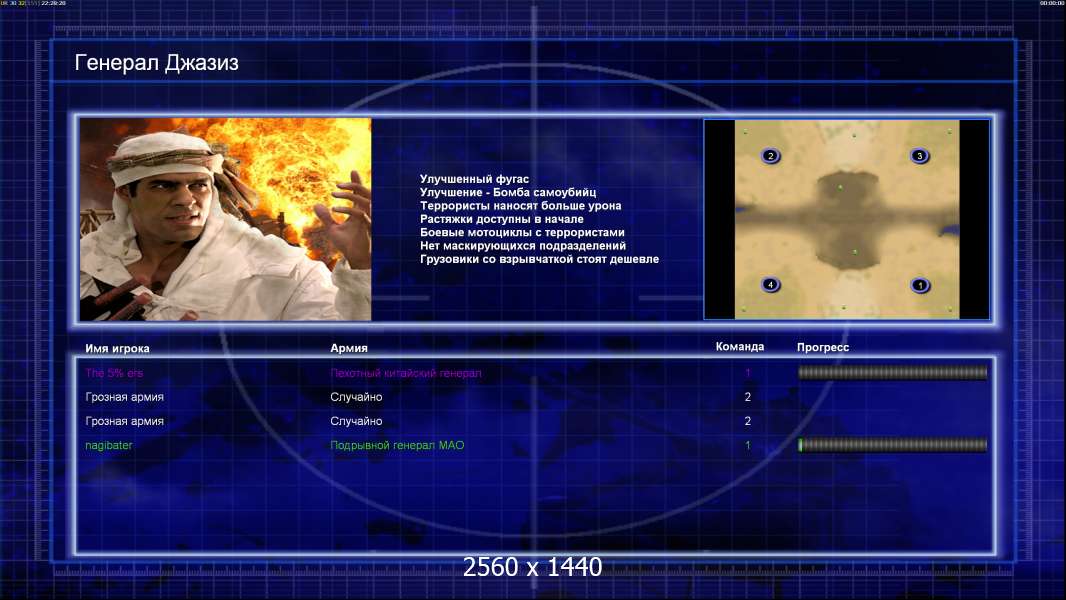The height and width of the screenshot is (600, 1066).
Task: Select player 'nagibater'
Action: 109,445
